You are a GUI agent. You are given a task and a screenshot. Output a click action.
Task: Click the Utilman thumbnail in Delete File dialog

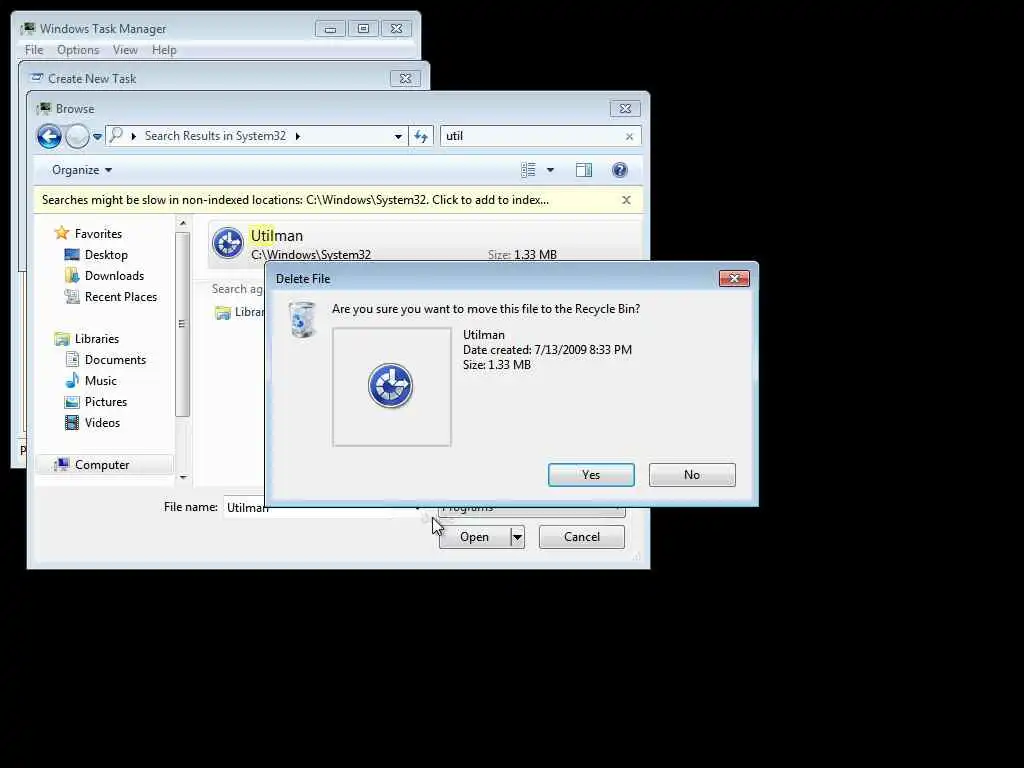(x=391, y=387)
